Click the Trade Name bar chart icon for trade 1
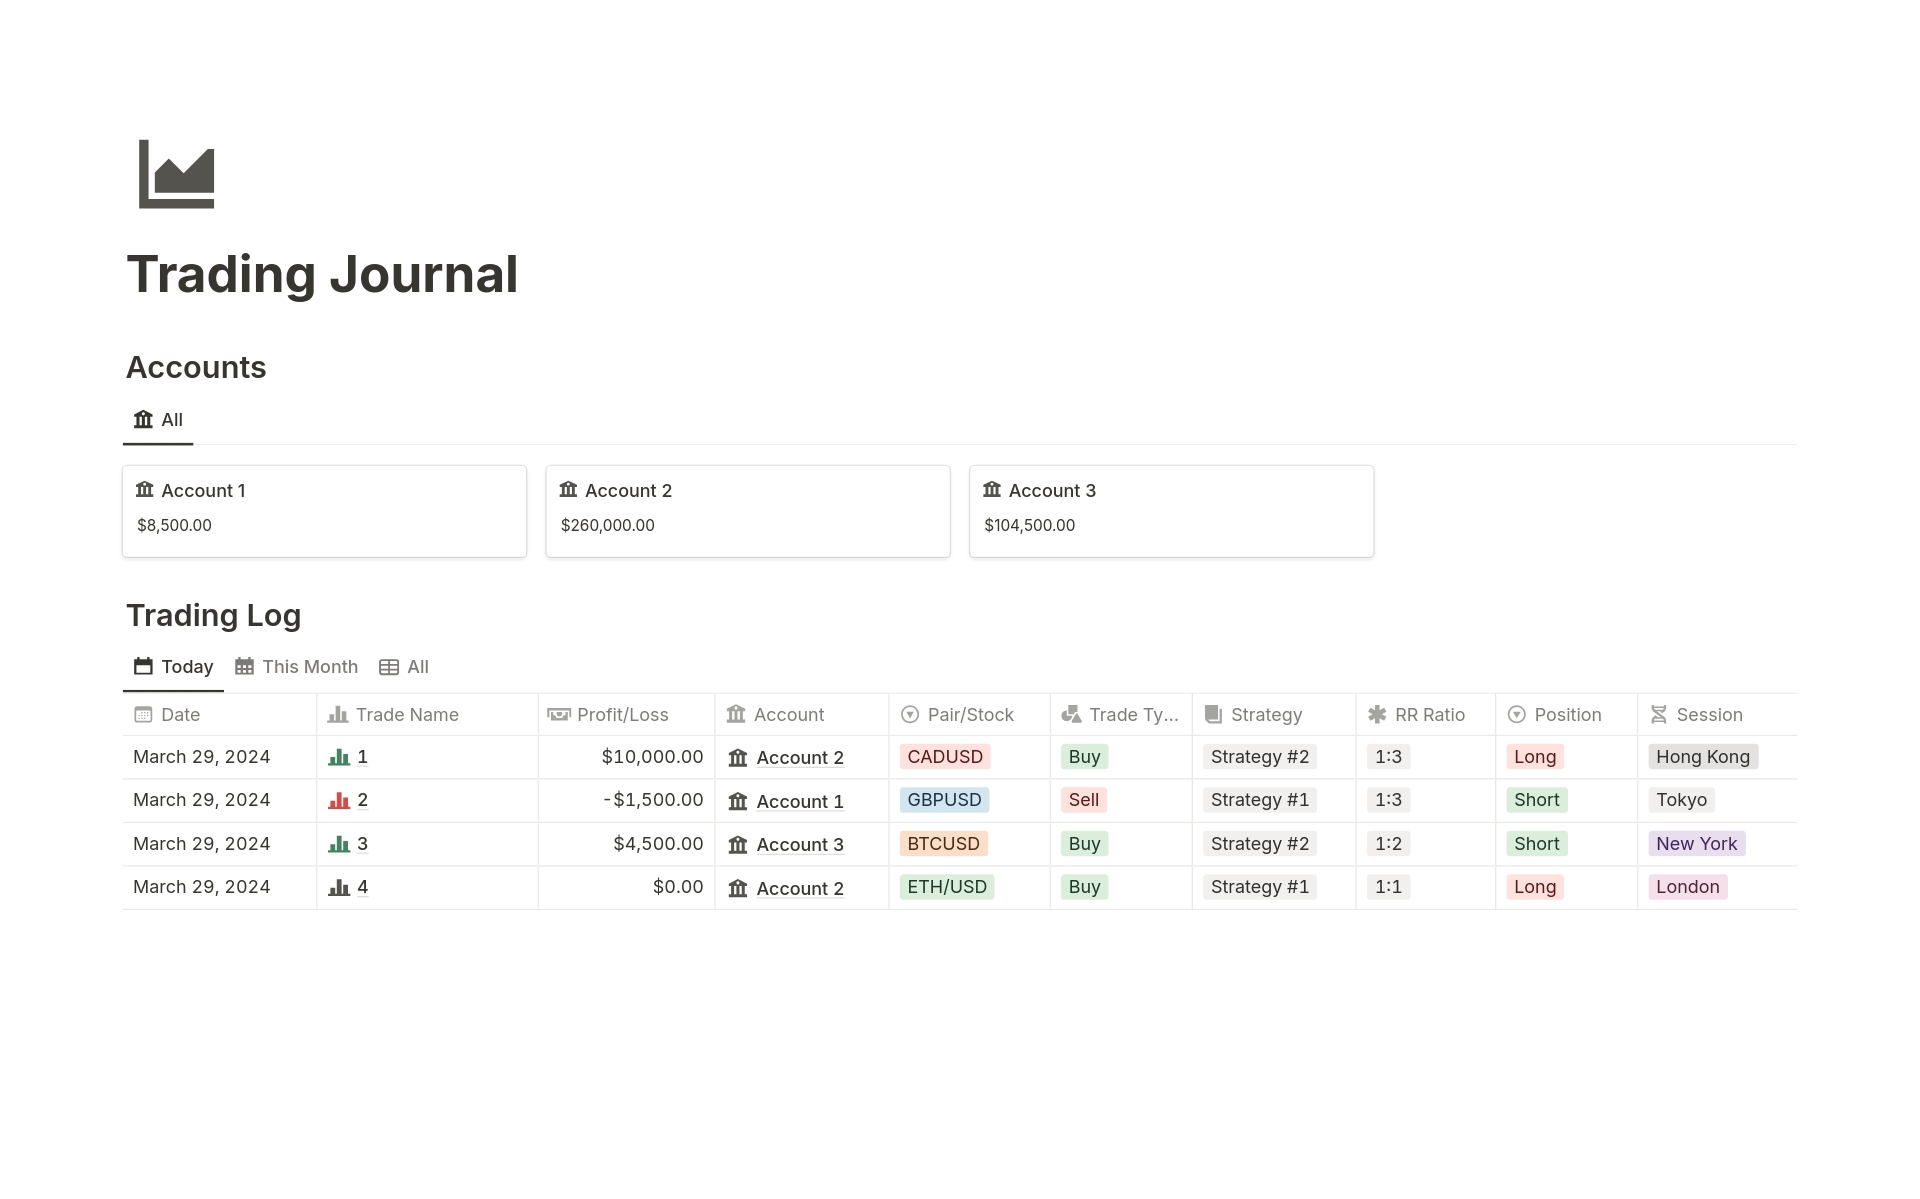 (337, 756)
